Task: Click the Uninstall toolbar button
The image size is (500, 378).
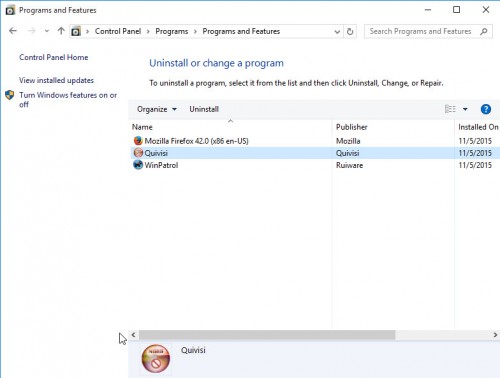Action: click(x=204, y=109)
